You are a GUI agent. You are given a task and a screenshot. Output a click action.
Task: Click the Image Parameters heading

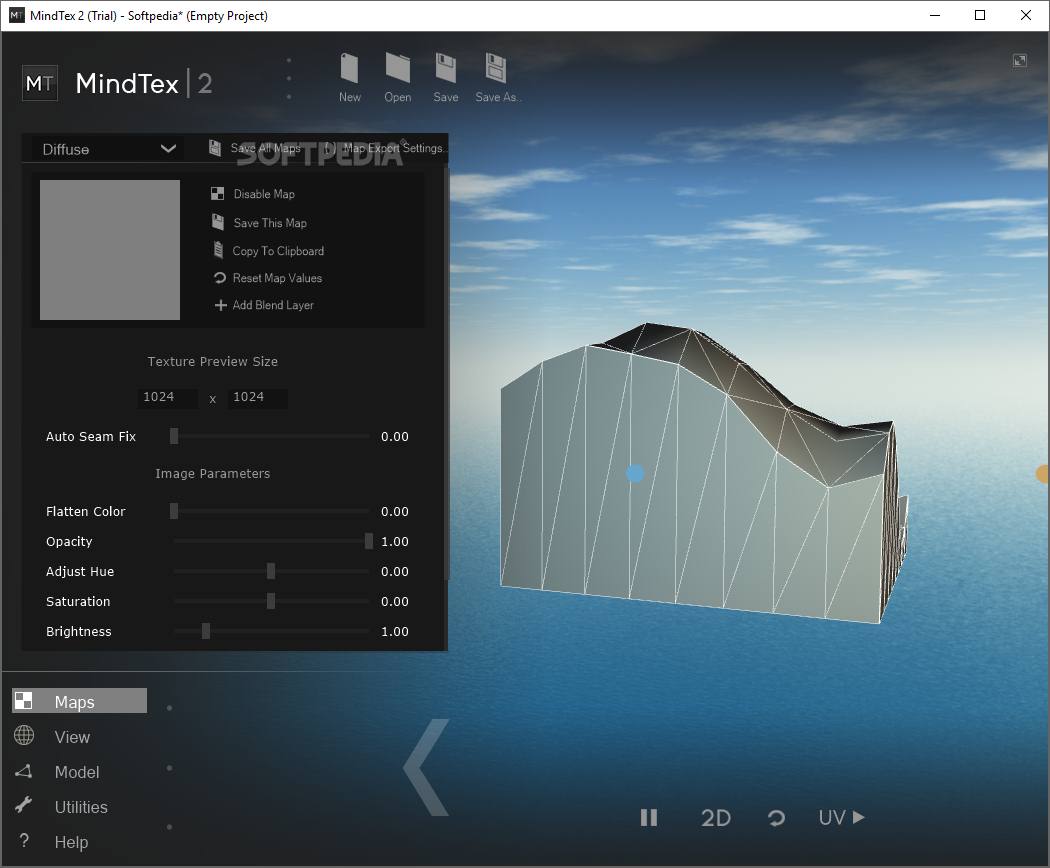coord(213,474)
